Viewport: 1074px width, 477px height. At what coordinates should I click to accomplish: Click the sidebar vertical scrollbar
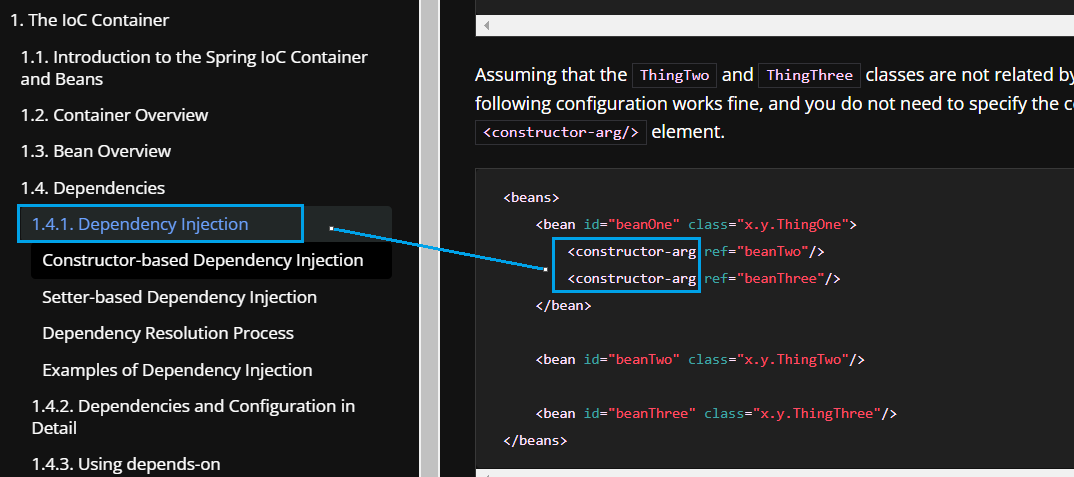[x=429, y=238]
